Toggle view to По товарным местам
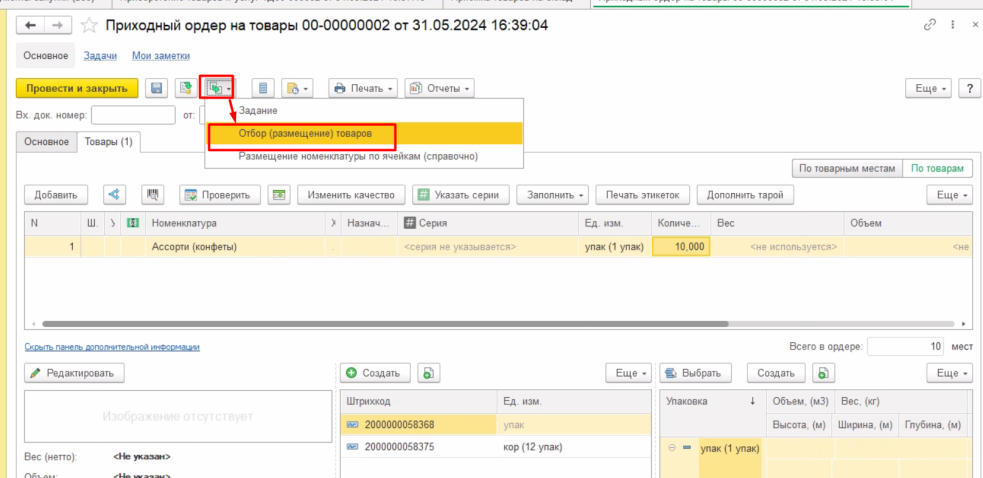Viewport: 983px width, 478px height. coord(845,169)
